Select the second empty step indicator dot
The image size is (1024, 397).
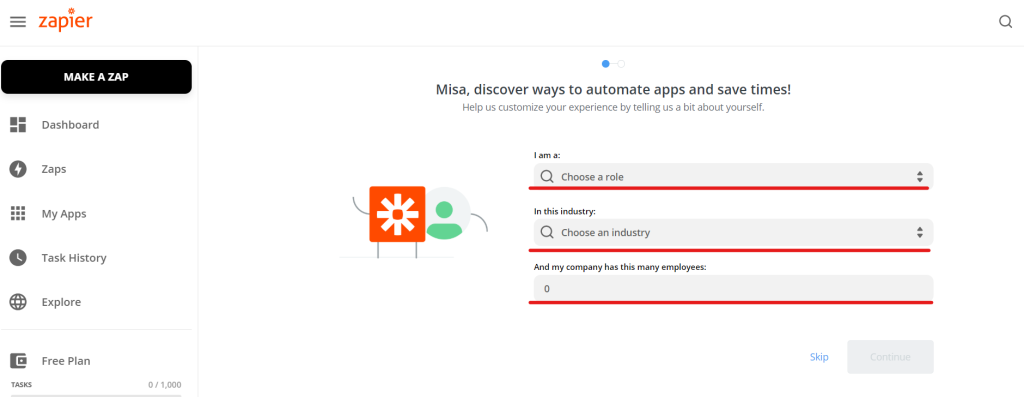621,64
